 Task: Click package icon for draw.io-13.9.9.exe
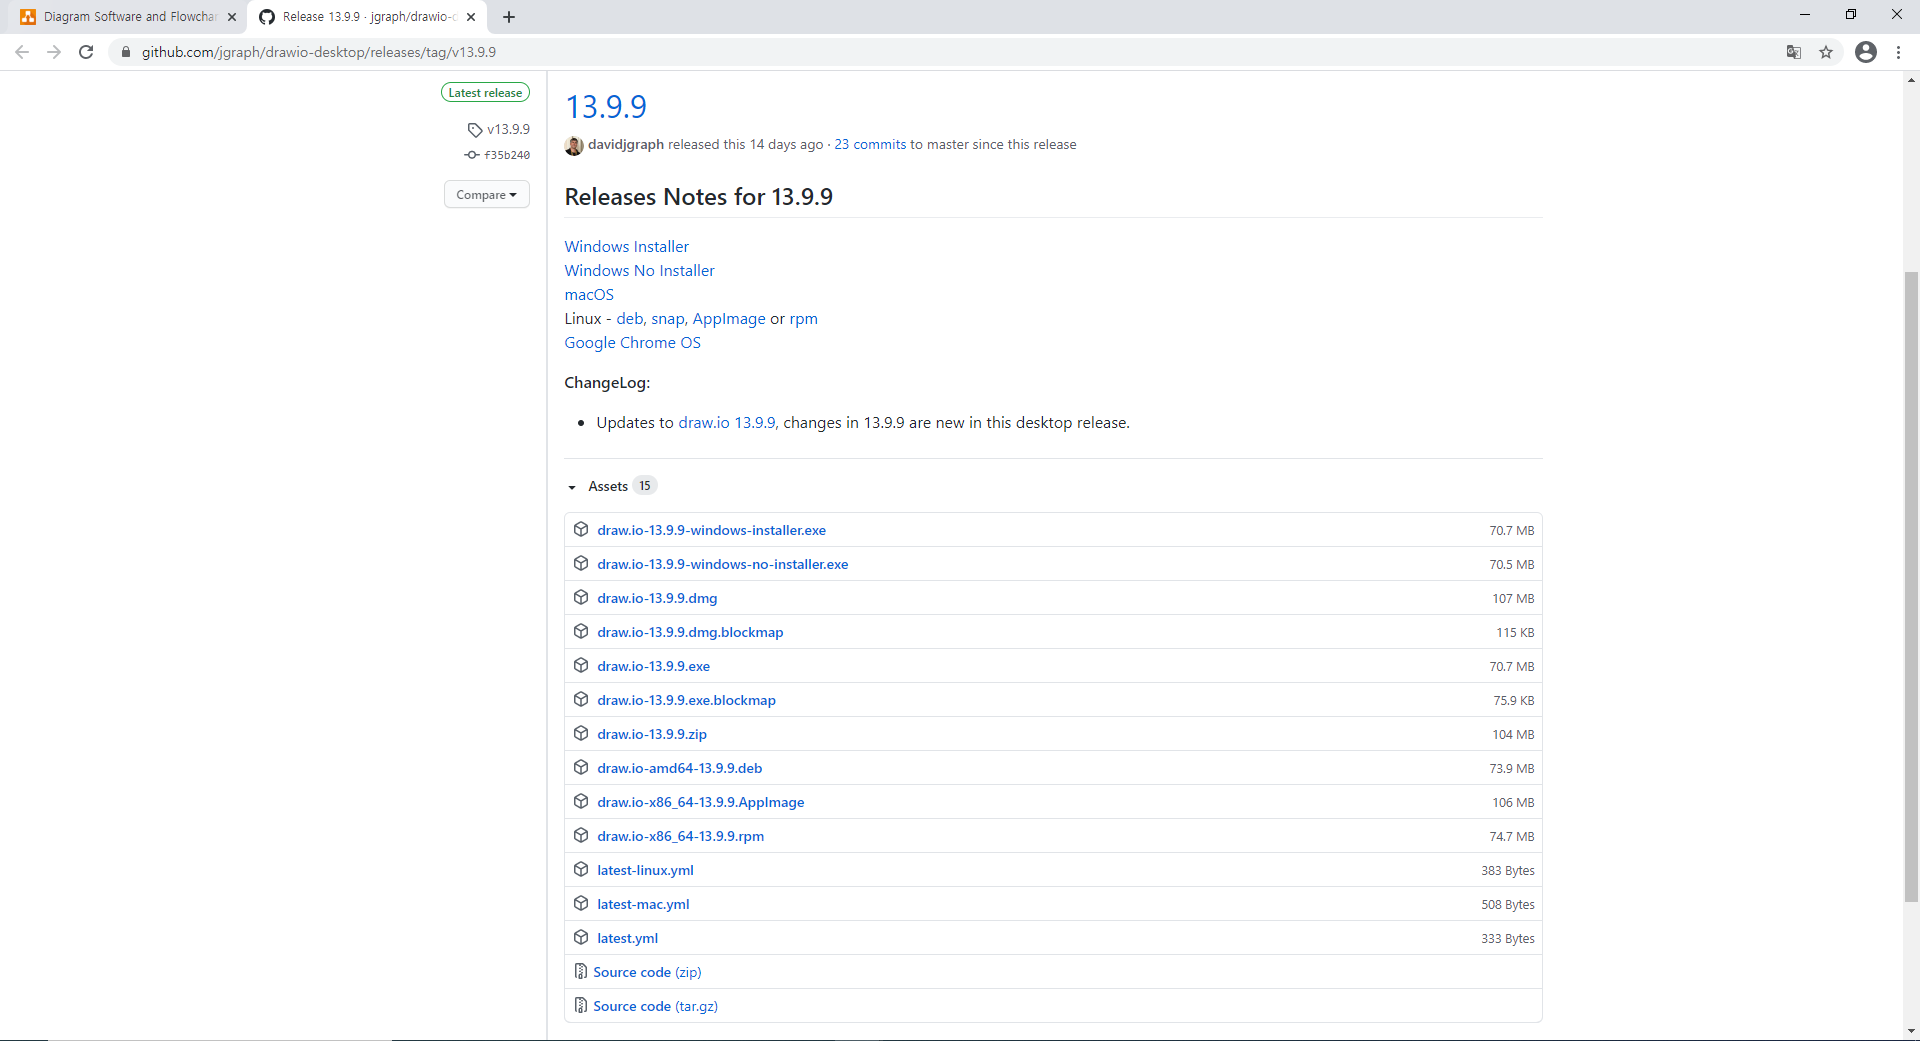[x=581, y=665]
